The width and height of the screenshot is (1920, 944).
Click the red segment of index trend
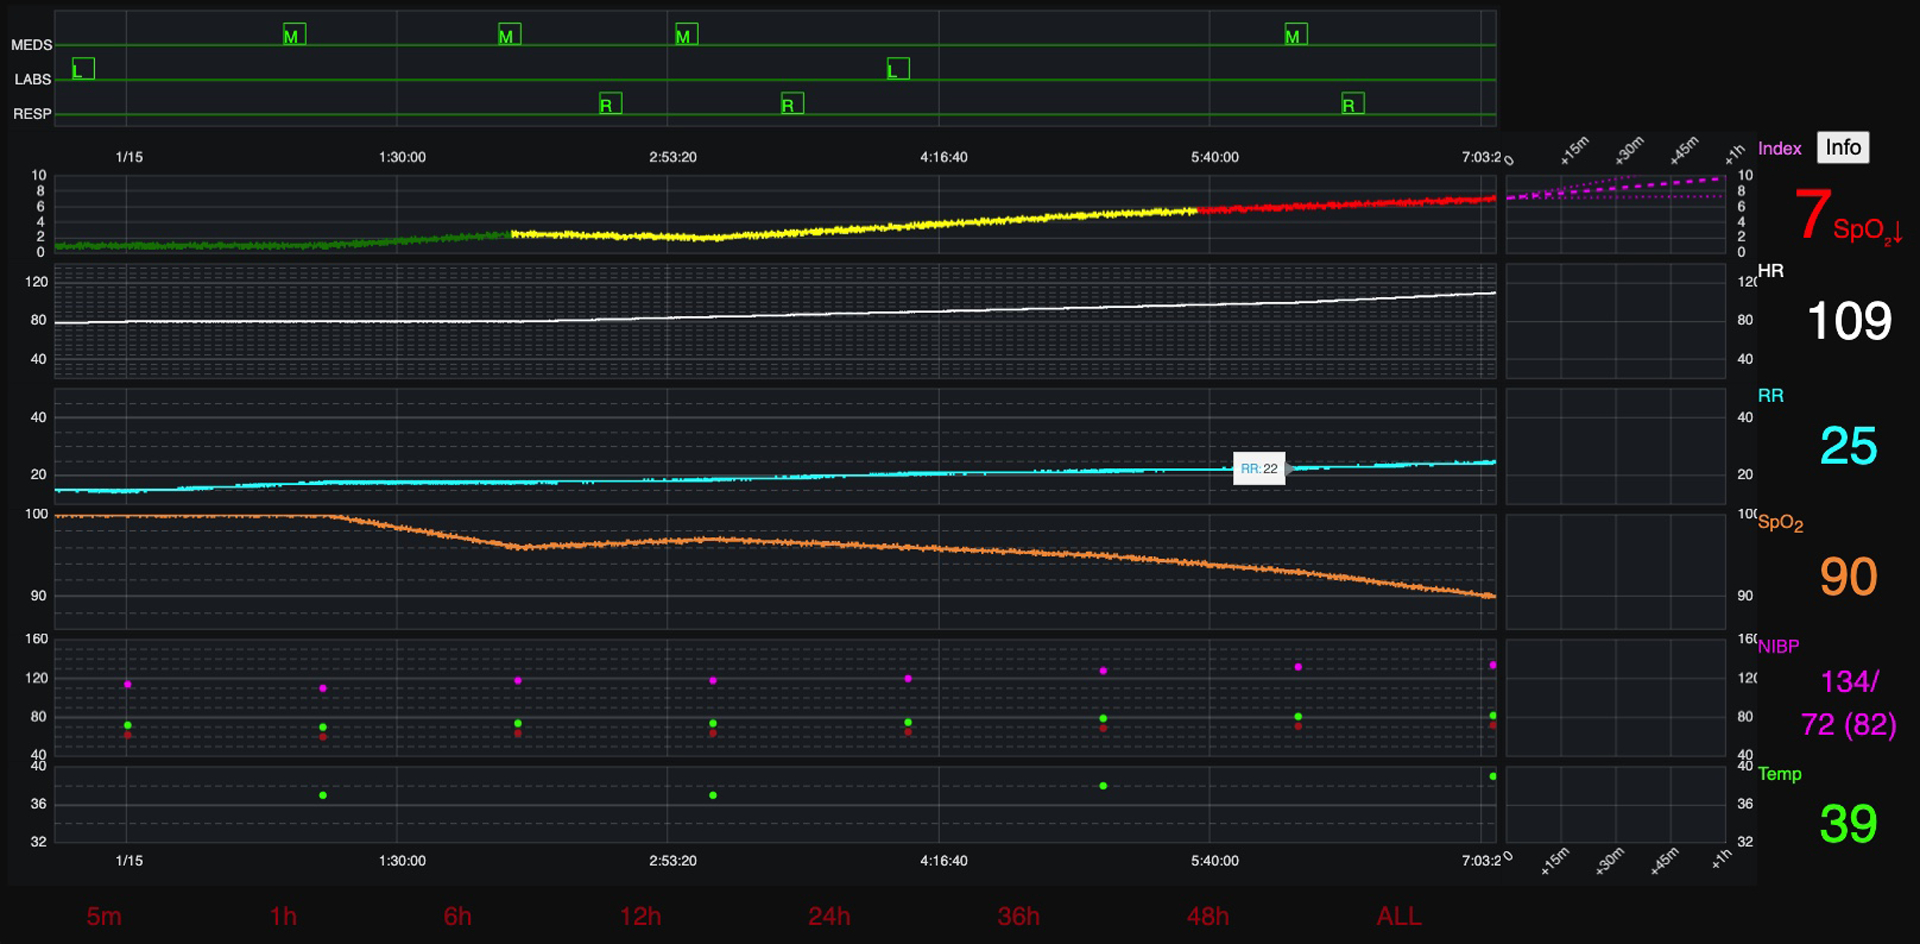[1345, 204]
